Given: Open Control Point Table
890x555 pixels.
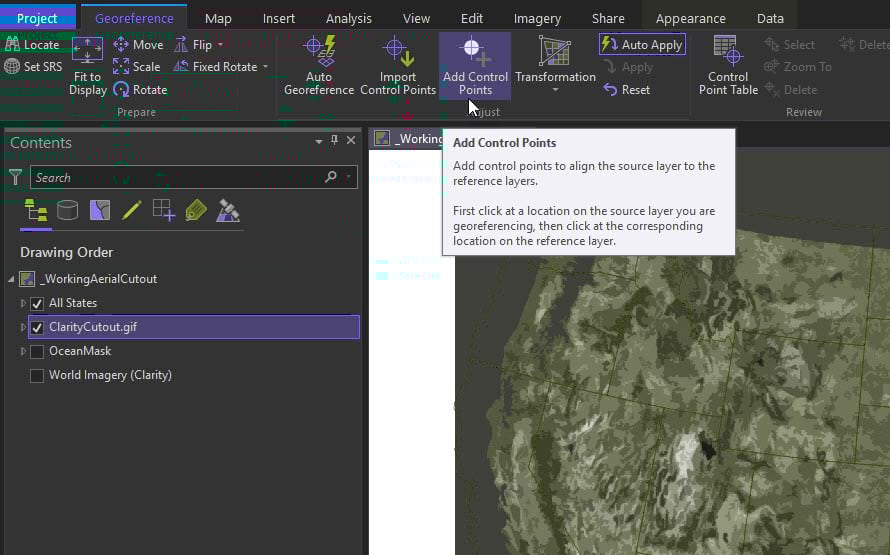Looking at the screenshot, I should (728, 66).
